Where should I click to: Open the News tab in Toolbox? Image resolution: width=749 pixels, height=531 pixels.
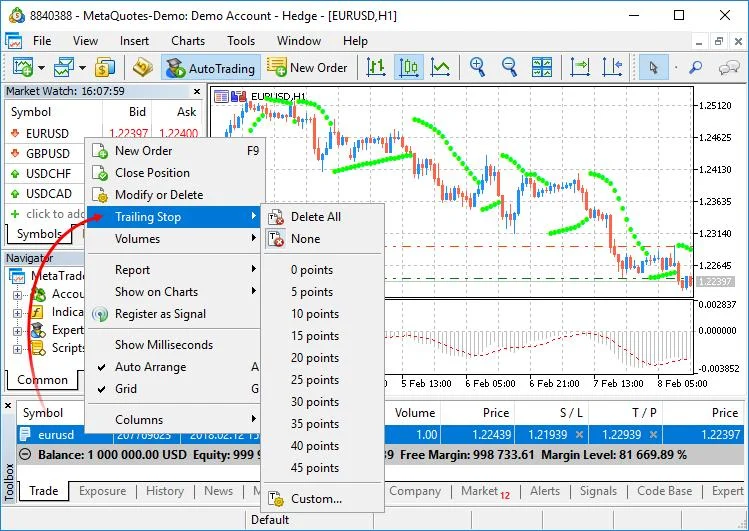point(218,491)
